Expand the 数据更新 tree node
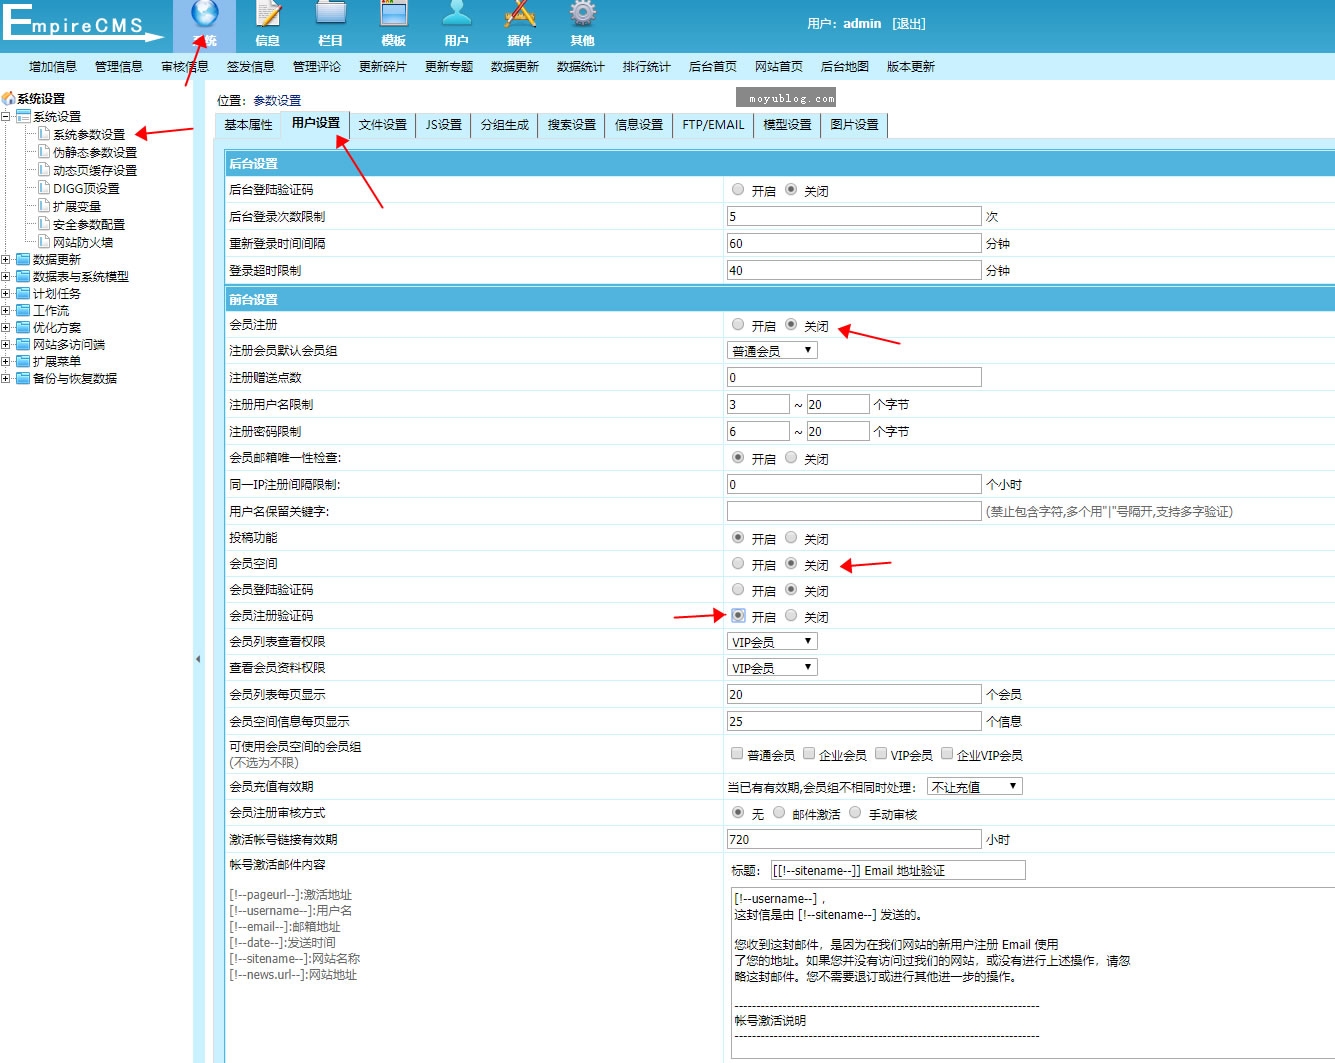 click(x=8, y=258)
